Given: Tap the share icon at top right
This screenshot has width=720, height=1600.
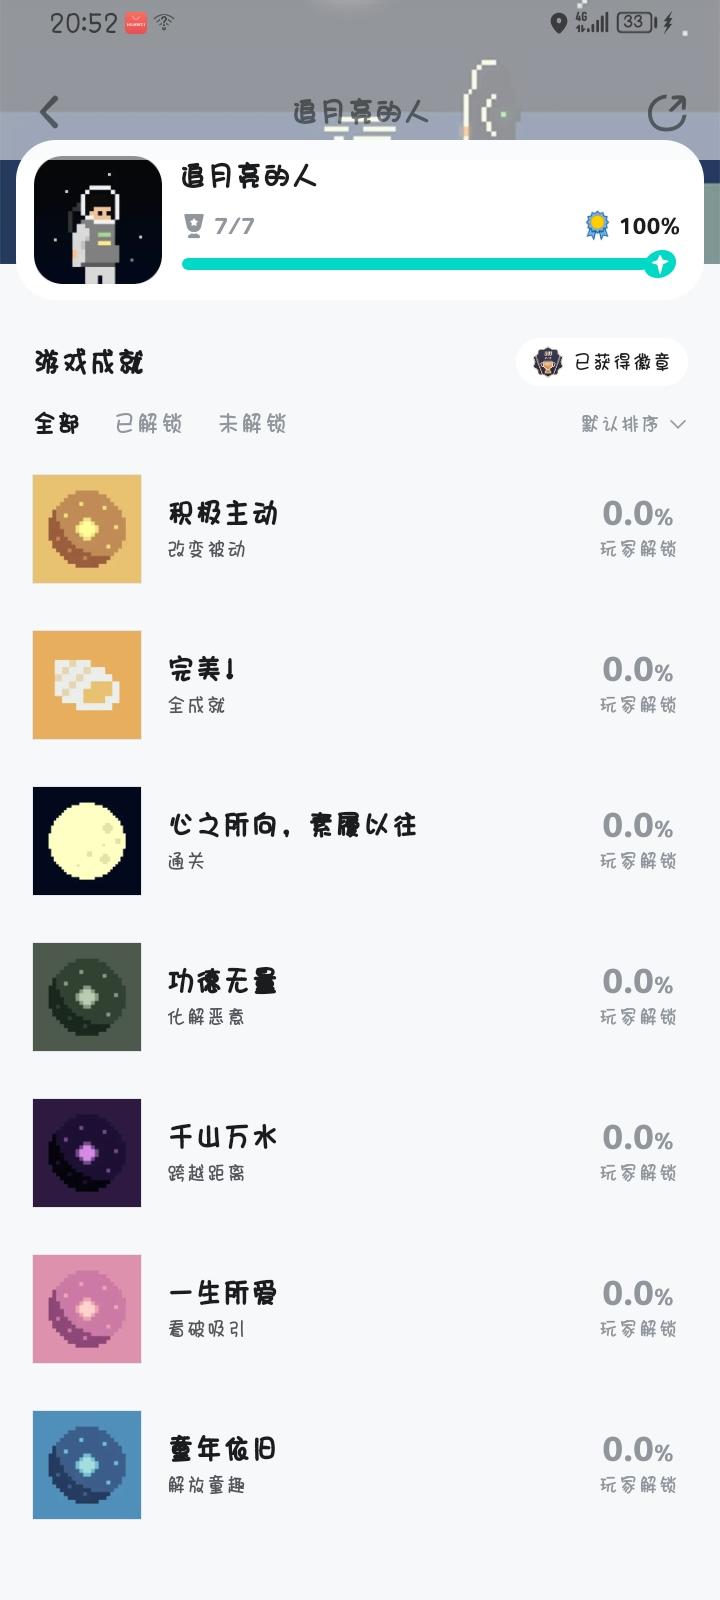Looking at the screenshot, I should pyautogui.click(x=666, y=113).
